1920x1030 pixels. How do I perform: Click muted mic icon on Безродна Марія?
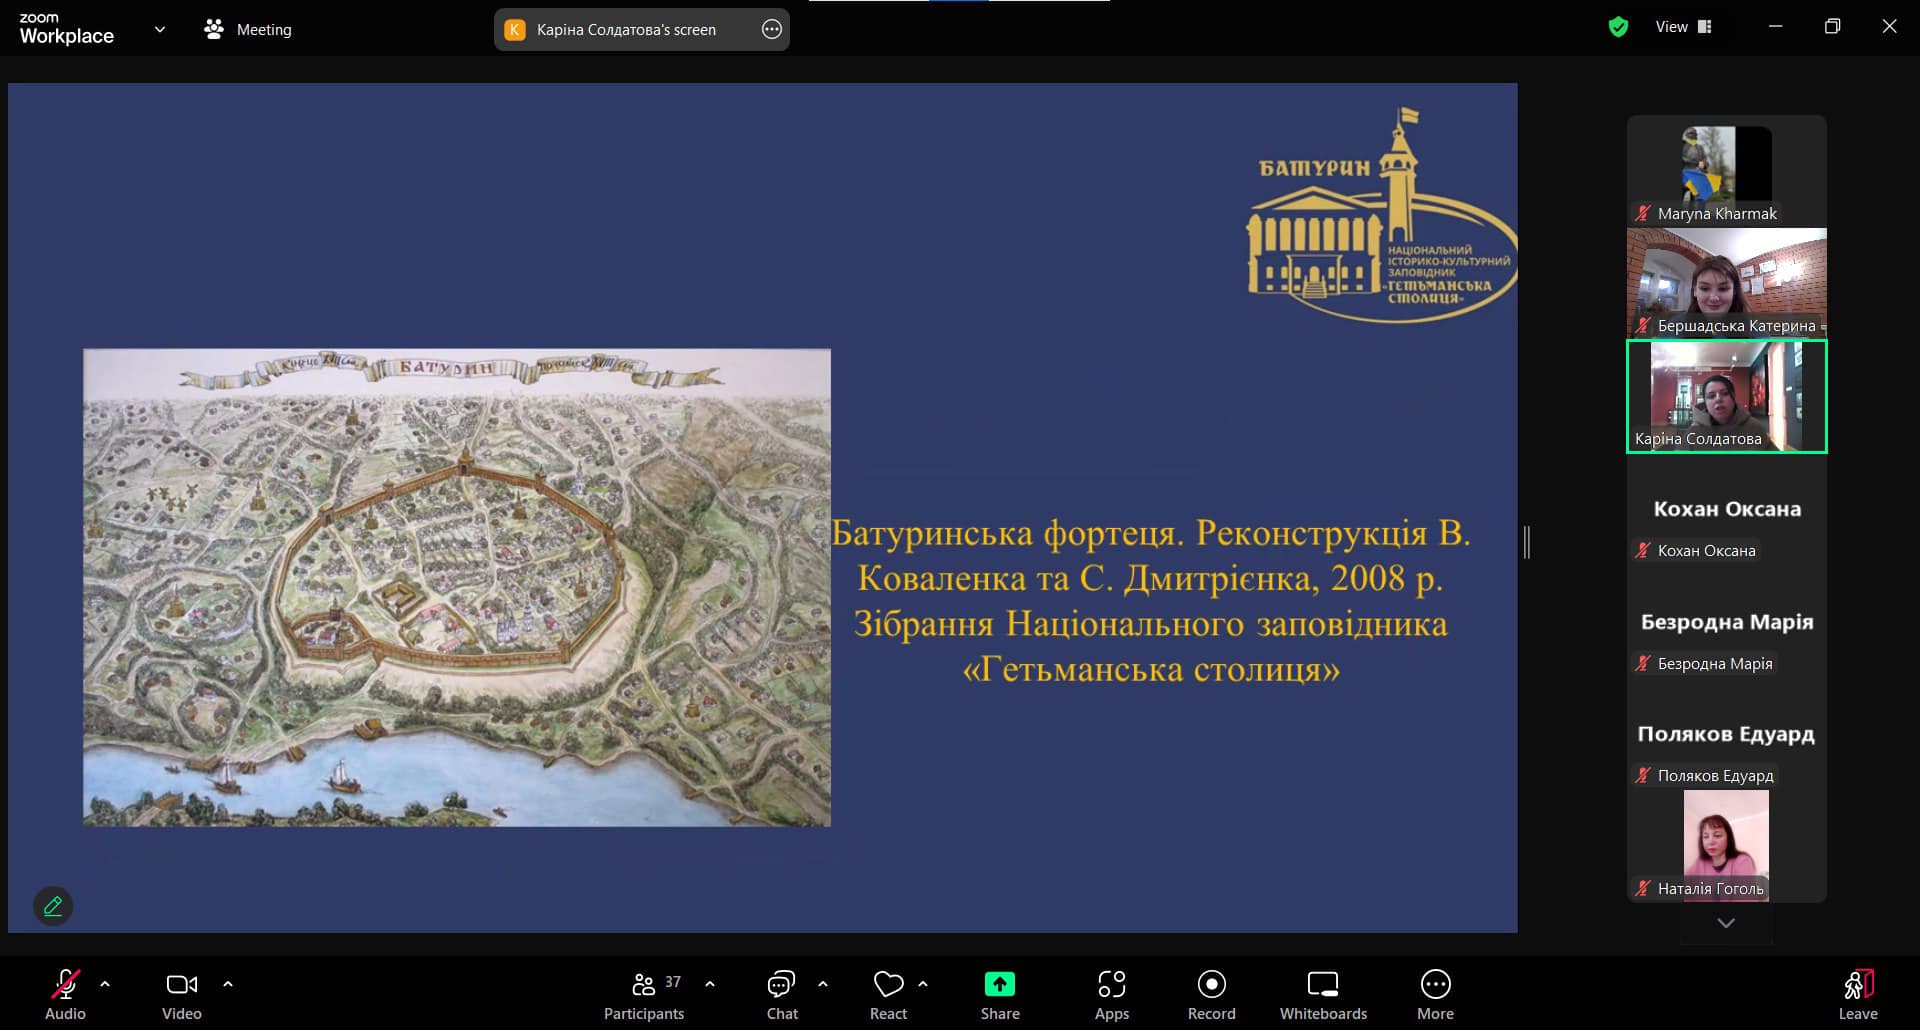[1643, 663]
